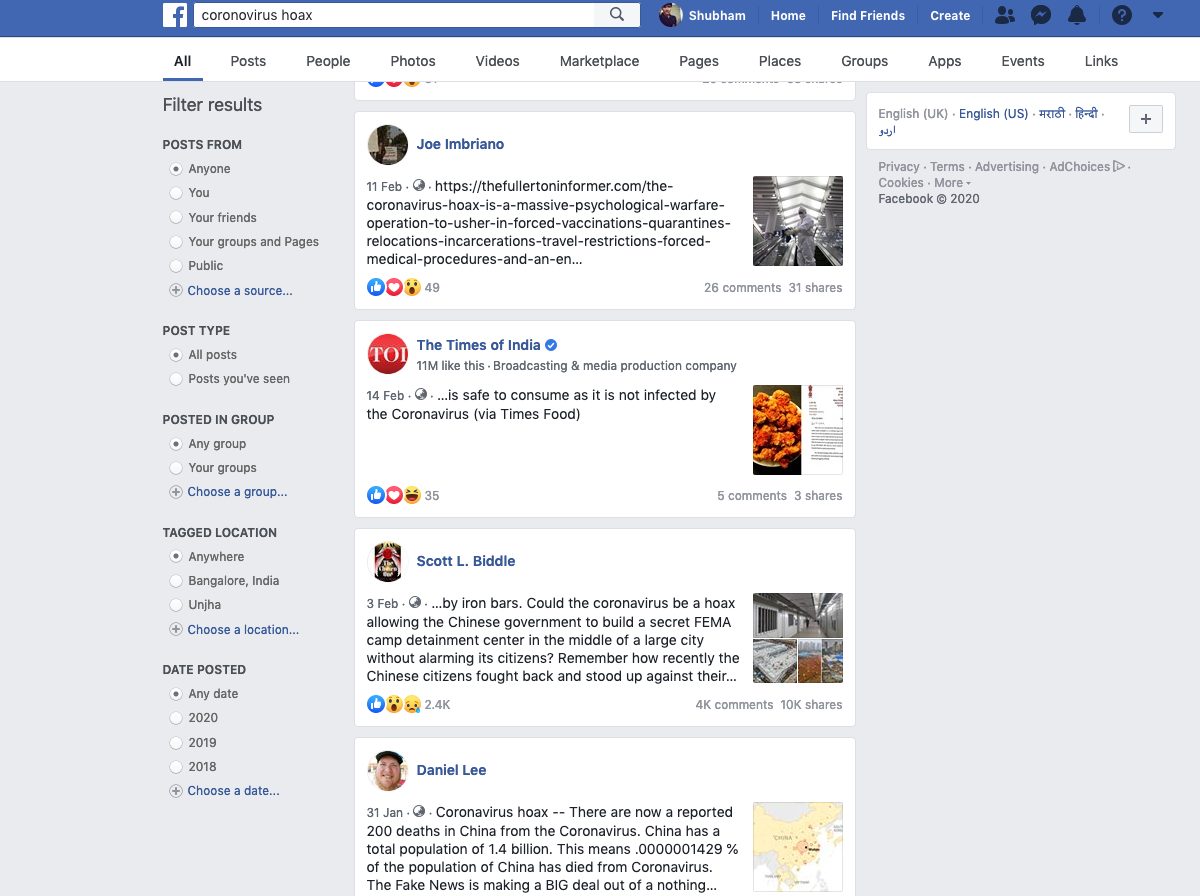1200x896 pixels.
Task: Click Joe Imbriano's profile avatar
Action: 387,145
